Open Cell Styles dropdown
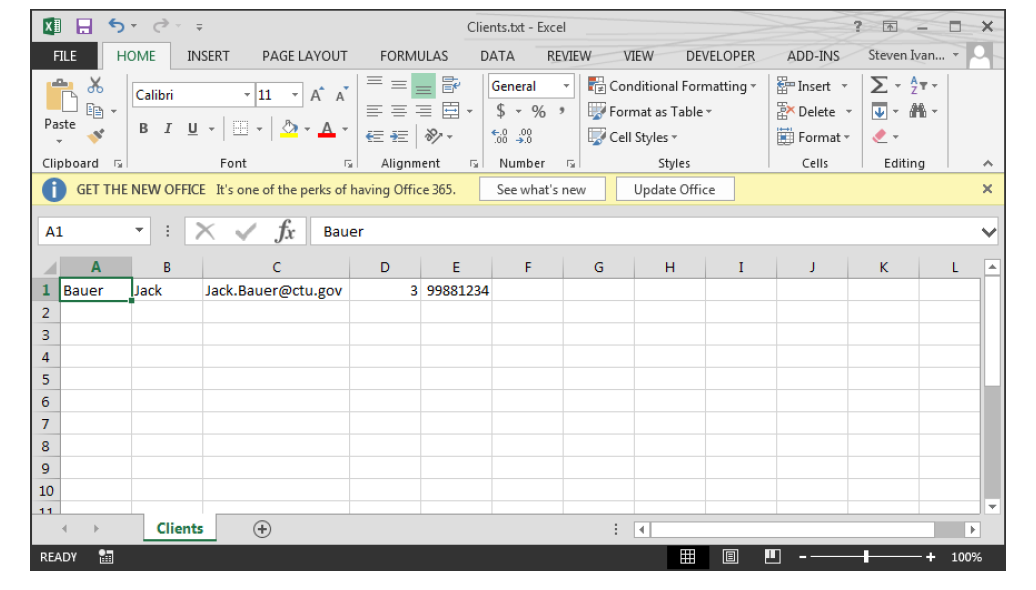Screen dimensions: 1036x590 point(633,137)
